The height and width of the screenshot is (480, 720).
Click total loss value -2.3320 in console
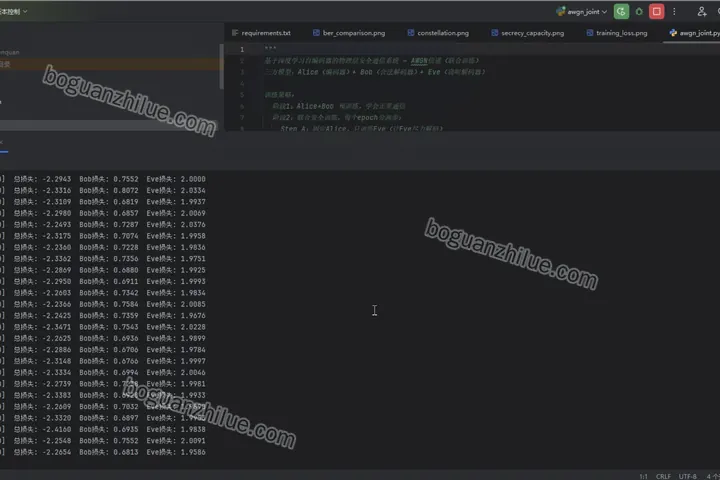tap(56, 418)
